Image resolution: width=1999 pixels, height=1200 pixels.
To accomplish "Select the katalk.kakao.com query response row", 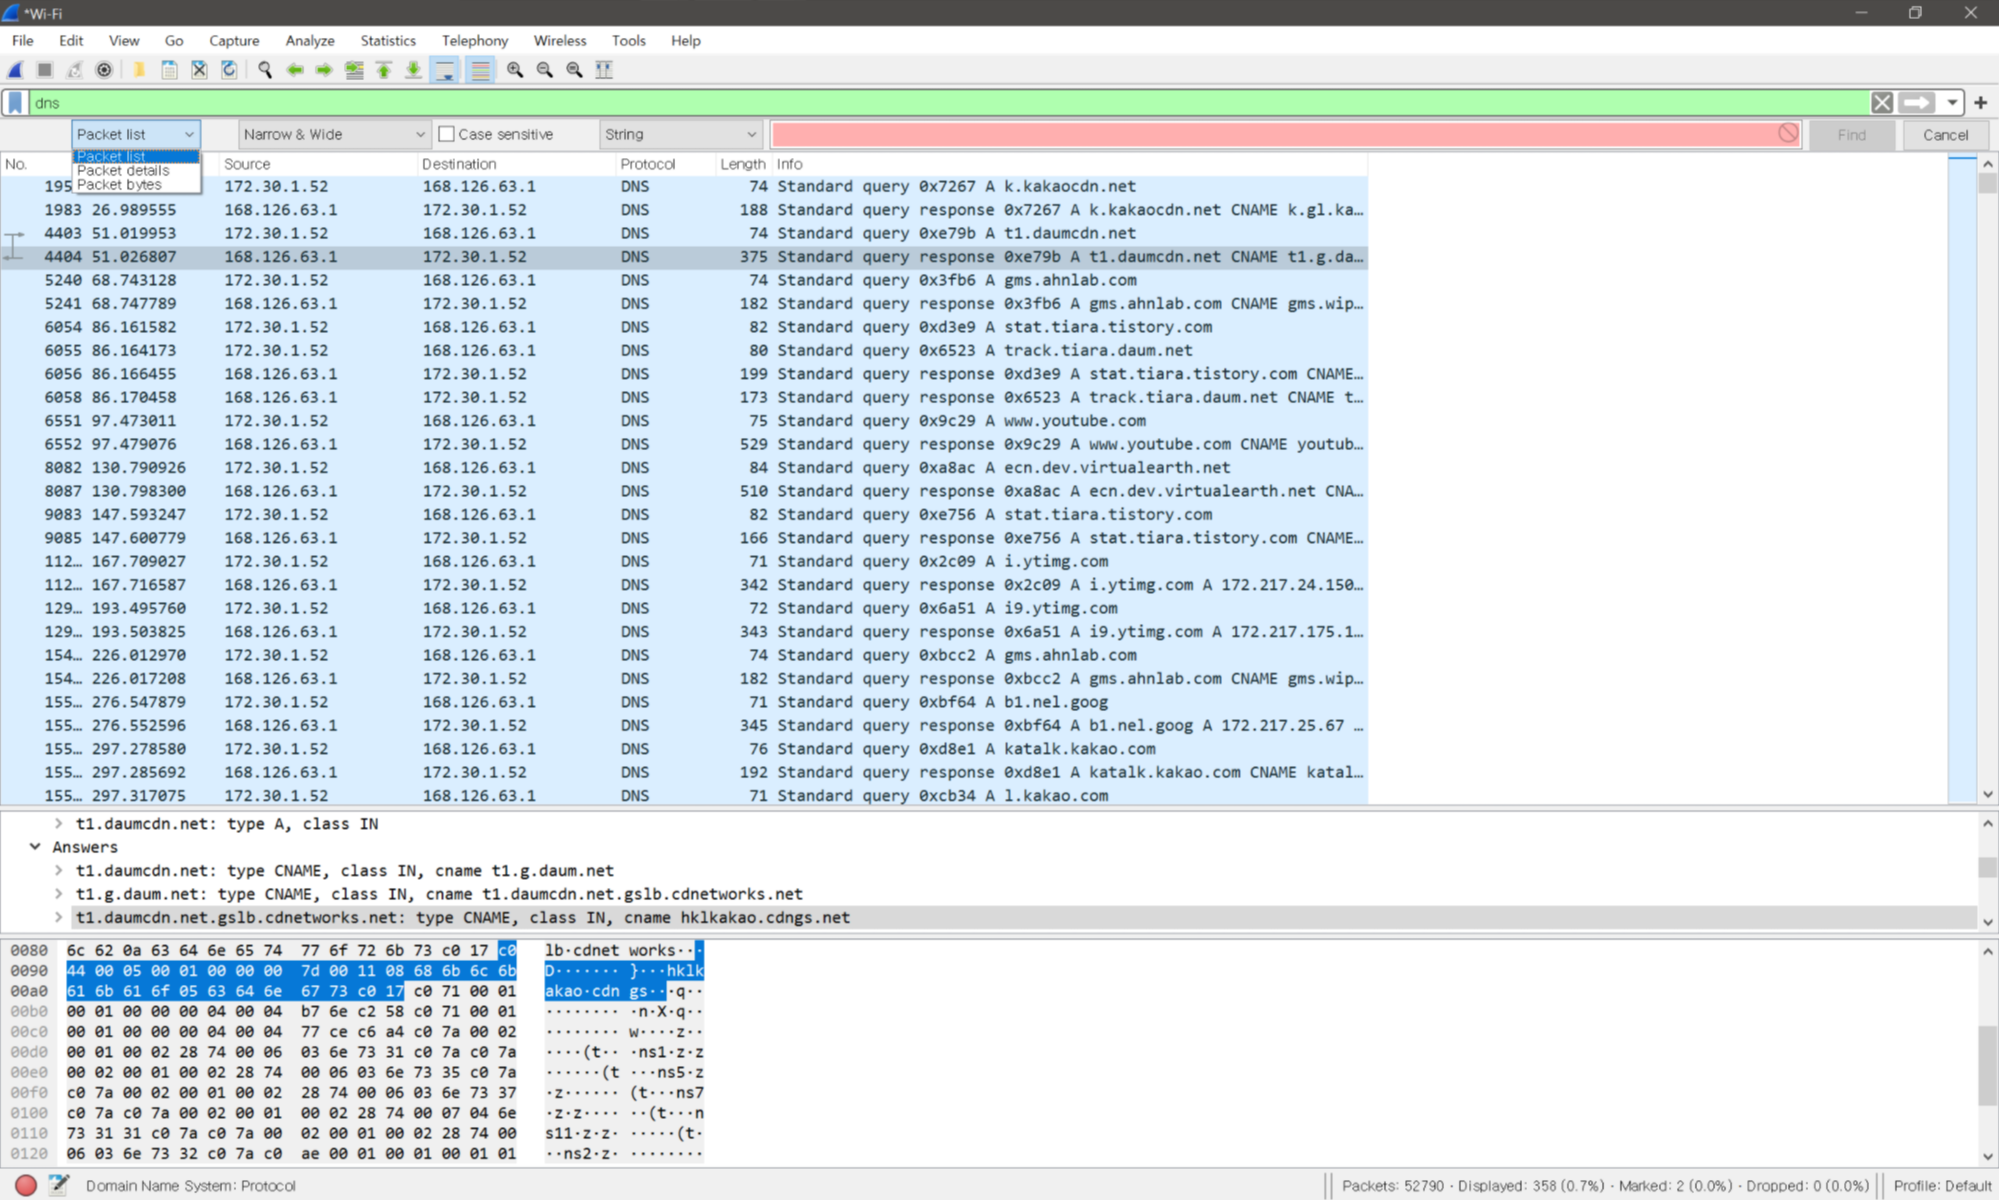I will click(x=684, y=772).
